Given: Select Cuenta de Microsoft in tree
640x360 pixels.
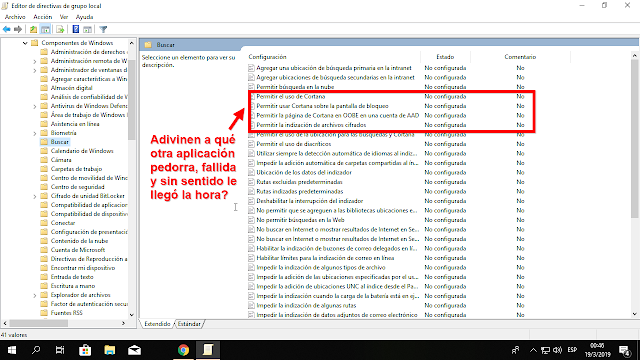Looking at the screenshot, I should 78,250.
